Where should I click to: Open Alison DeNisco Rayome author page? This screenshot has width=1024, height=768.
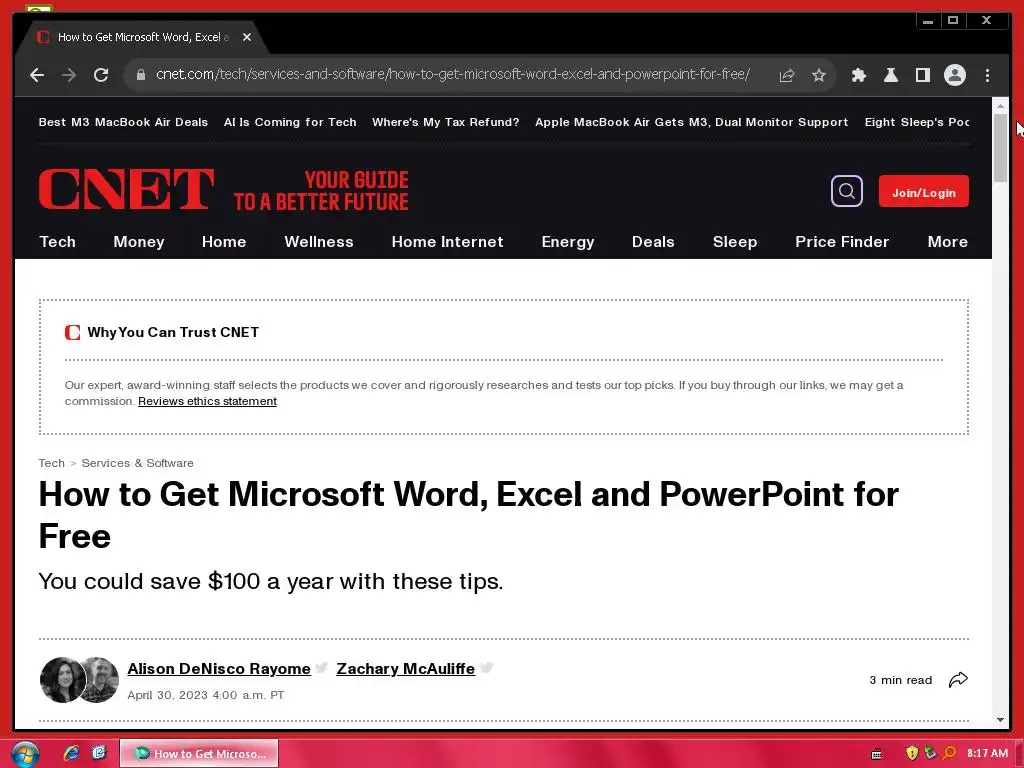coord(219,669)
